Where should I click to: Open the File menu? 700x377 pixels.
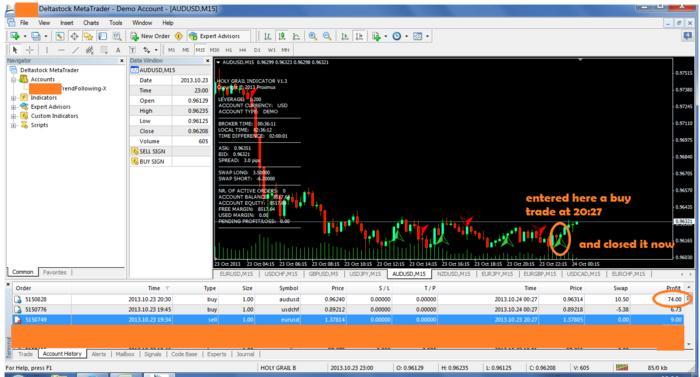coord(24,22)
